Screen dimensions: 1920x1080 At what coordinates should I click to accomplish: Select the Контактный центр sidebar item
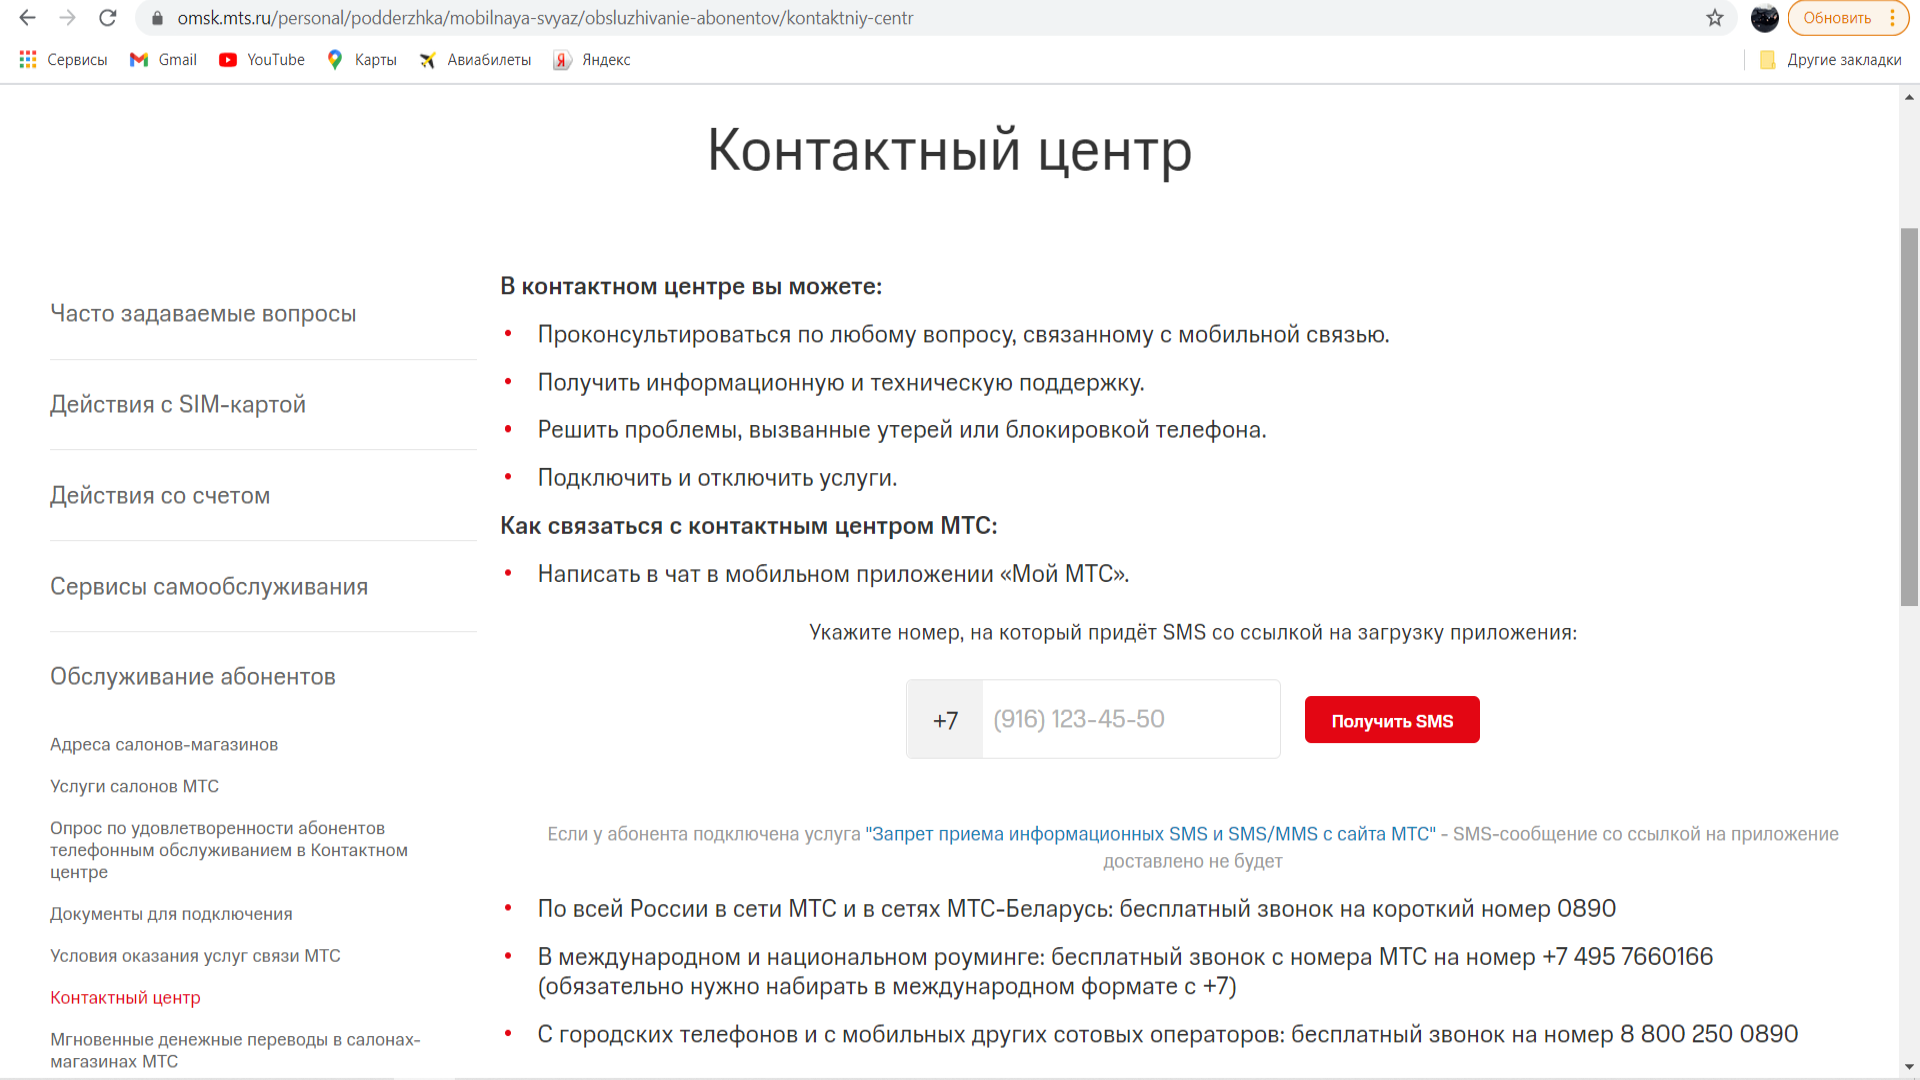click(x=125, y=998)
